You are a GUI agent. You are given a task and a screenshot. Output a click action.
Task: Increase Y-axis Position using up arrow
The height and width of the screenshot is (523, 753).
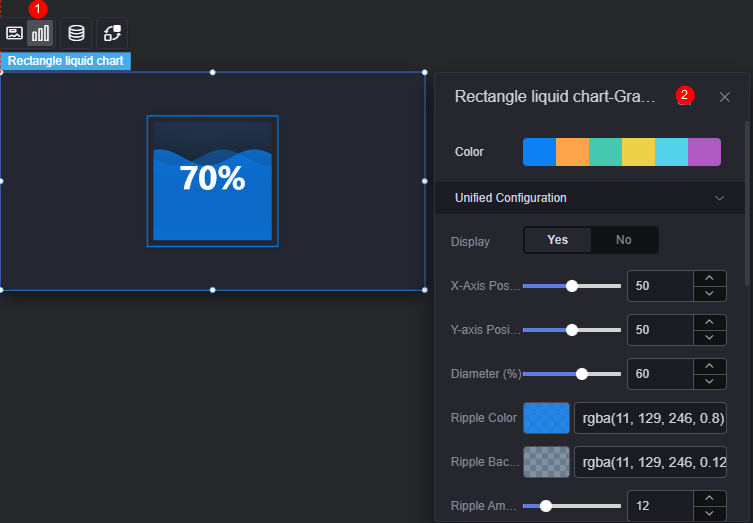pos(709,322)
